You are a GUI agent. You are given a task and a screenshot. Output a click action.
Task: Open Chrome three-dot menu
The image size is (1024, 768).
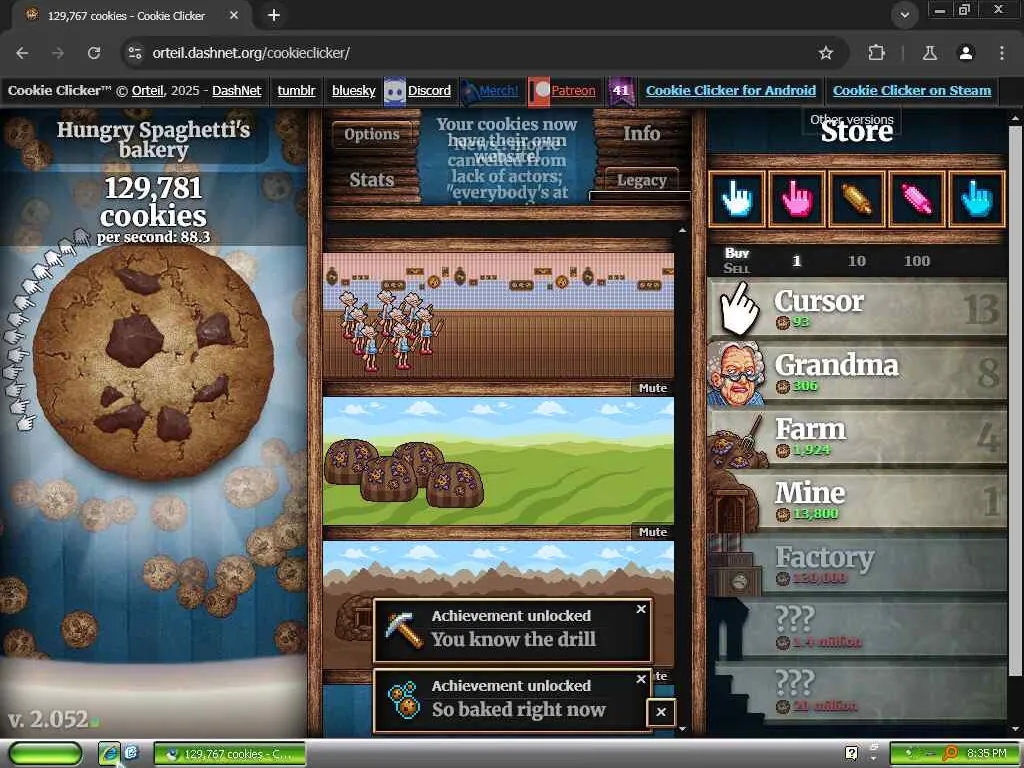tap(1002, 53)
